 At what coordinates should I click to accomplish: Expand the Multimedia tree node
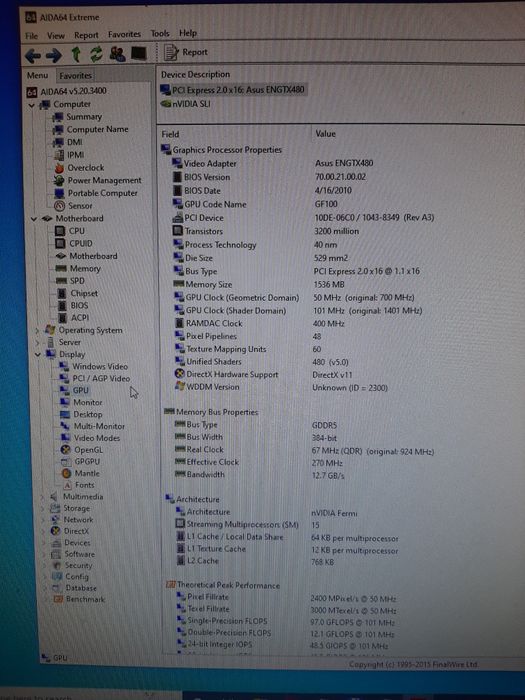(42, 497)
